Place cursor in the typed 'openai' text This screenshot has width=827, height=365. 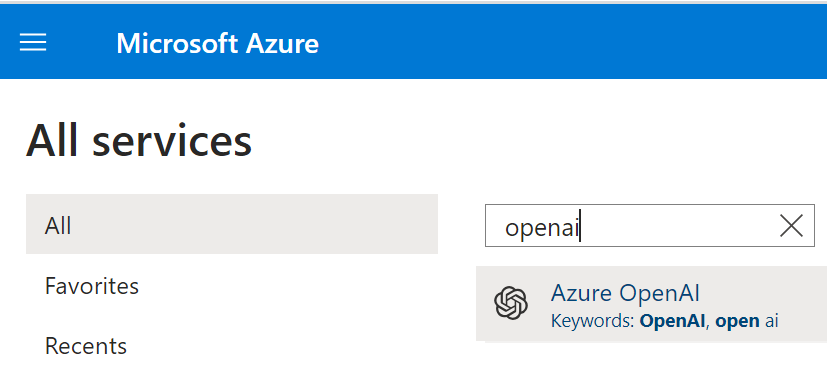pos(542,228)
